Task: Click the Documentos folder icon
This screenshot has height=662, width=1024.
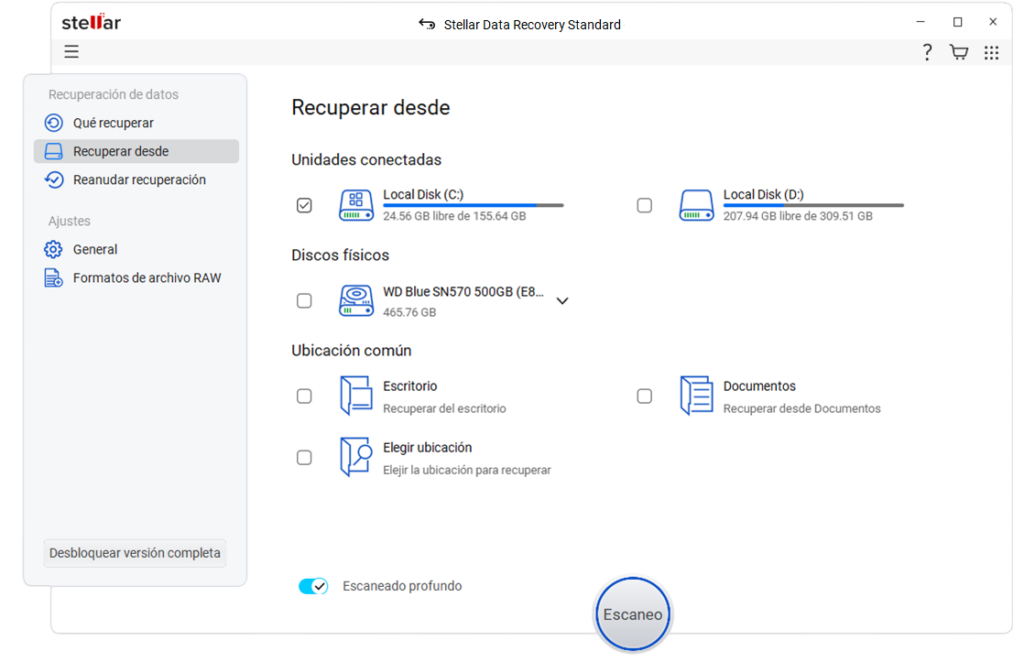Action: tap(696, 396)
